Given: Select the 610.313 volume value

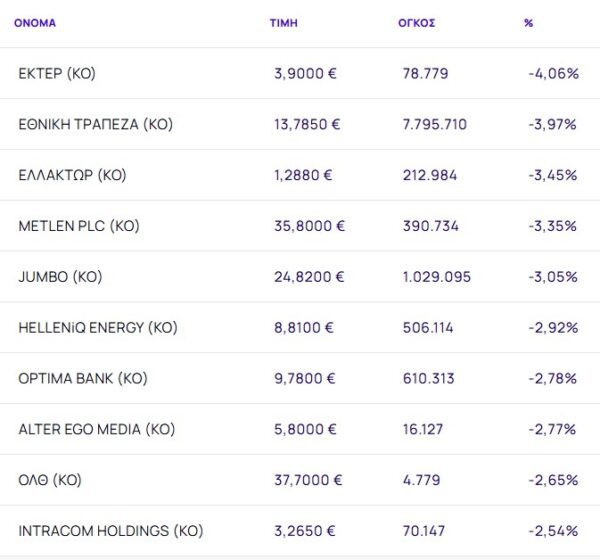Looking at the screenshot, I should click(x=427, y=378).
